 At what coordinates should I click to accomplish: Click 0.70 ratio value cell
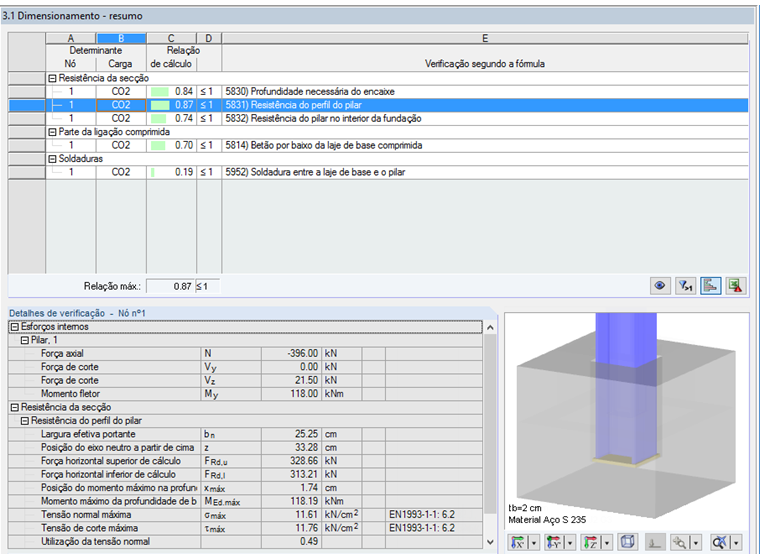tap(171, 145)
